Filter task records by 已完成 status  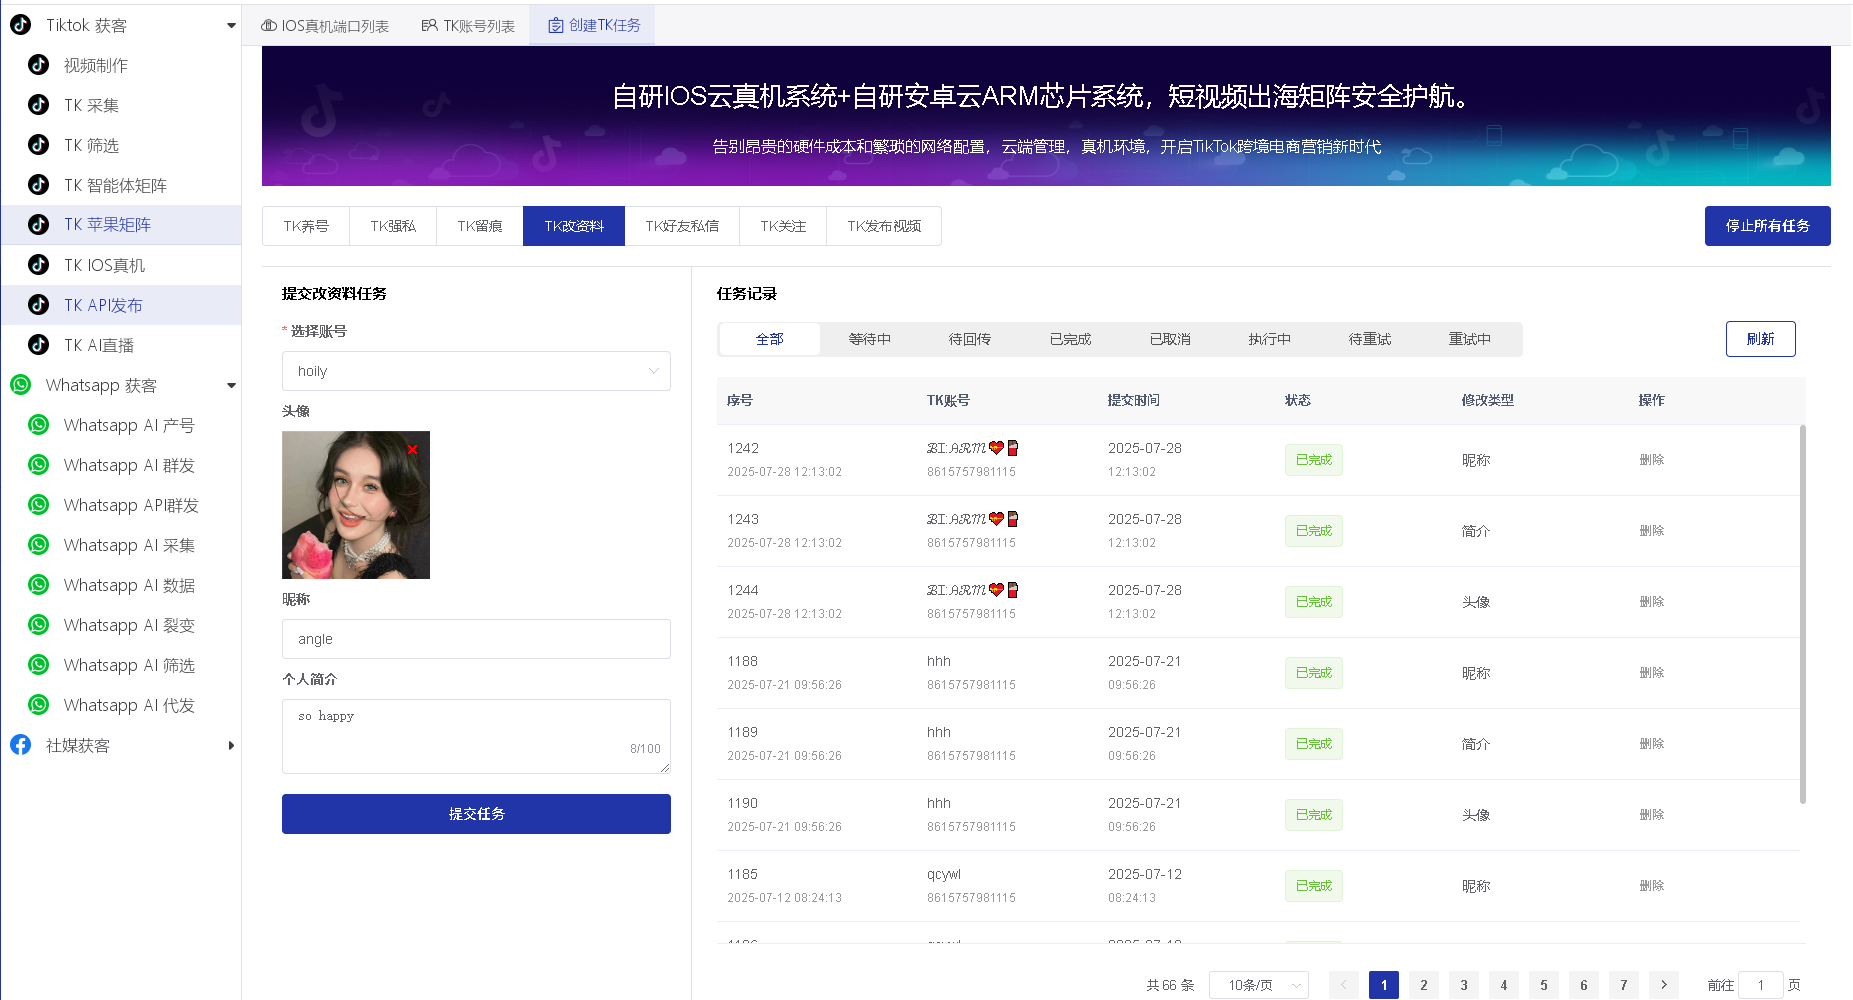tap(1069, 339)
